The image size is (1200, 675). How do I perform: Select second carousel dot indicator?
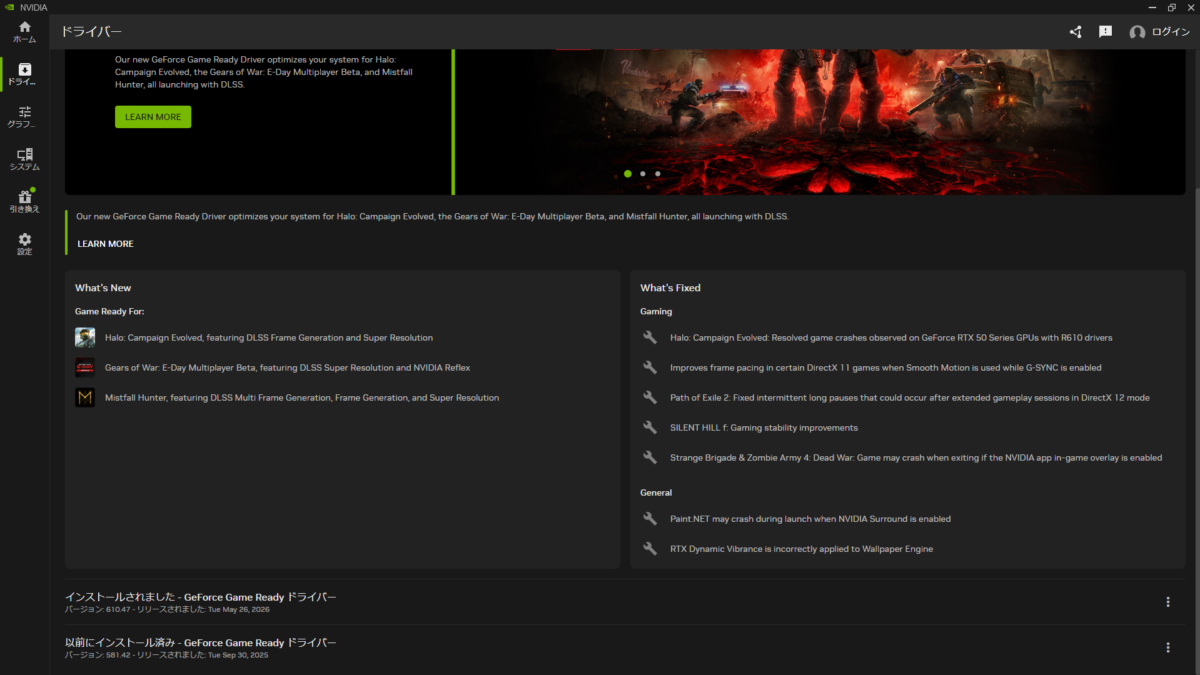pyautogui.click(x=642, y=173)
